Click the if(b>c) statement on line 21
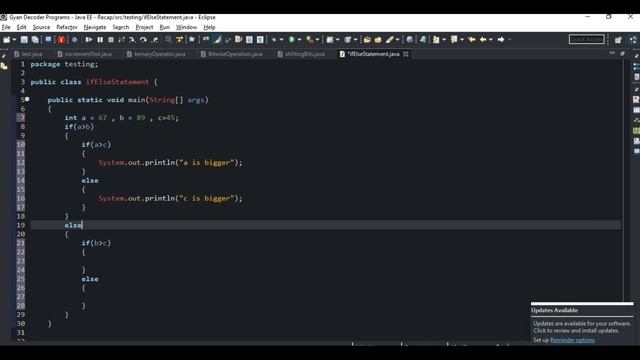Screen dimensions: 640x360 96,243
